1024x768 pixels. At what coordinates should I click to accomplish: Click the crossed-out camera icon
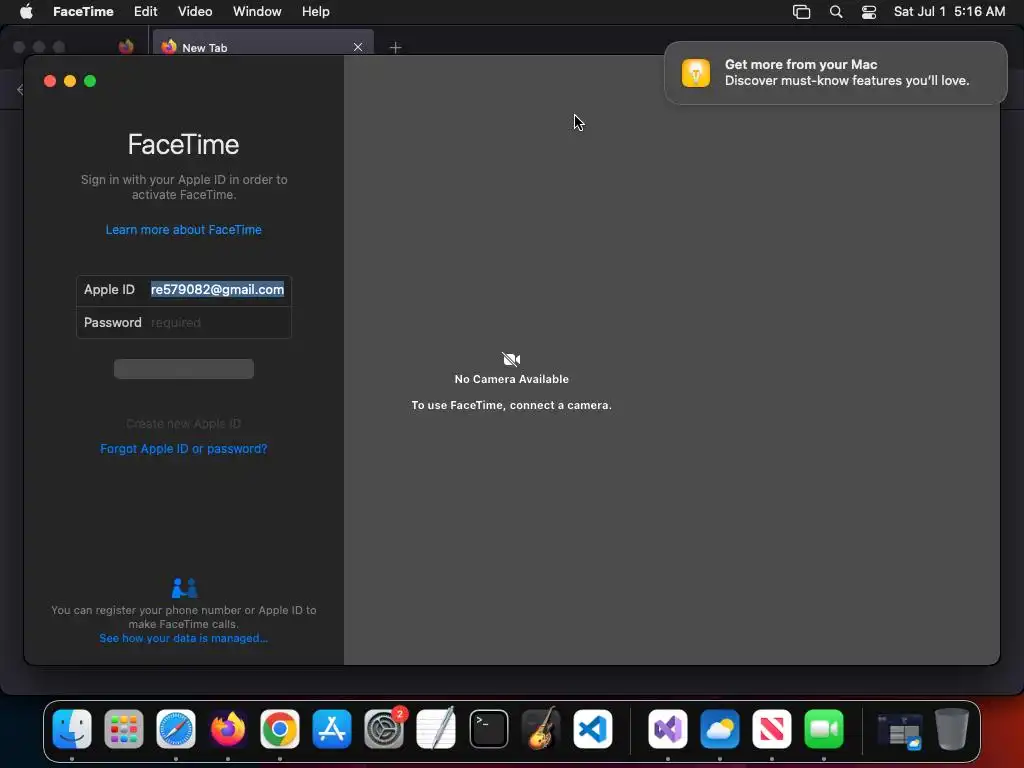pyautogui.click(x=511, y=359)
